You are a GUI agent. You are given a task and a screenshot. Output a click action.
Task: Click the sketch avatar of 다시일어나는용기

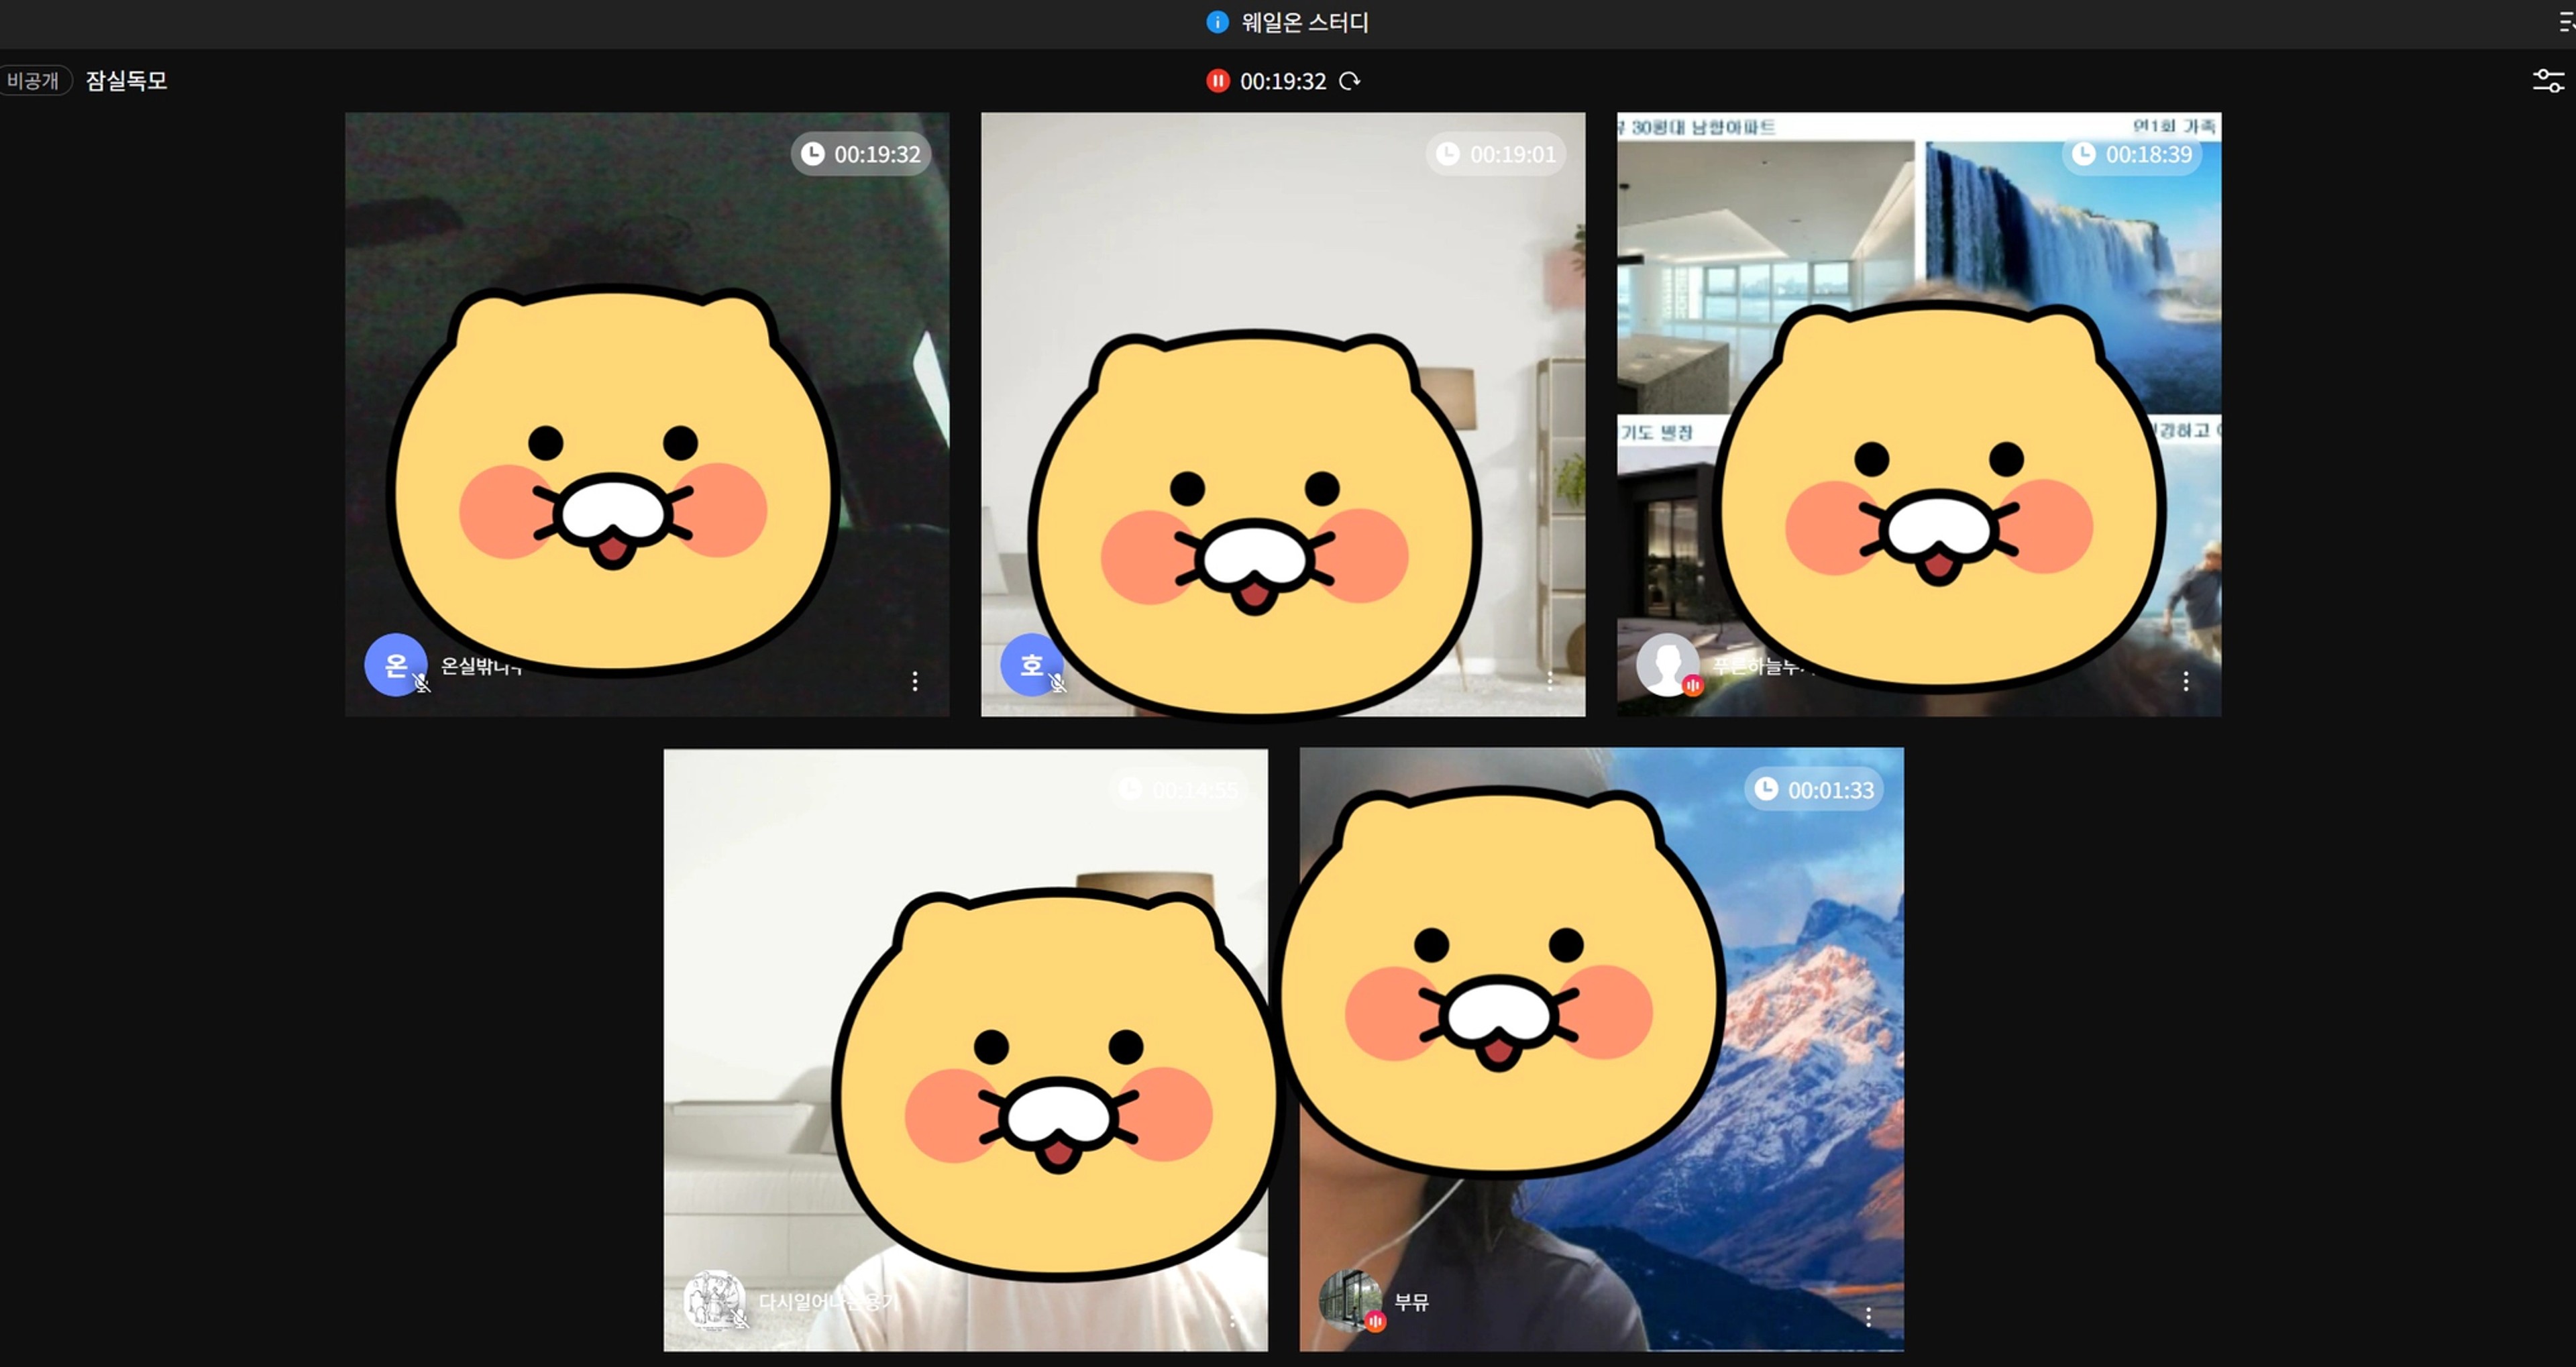(713, 1300)
